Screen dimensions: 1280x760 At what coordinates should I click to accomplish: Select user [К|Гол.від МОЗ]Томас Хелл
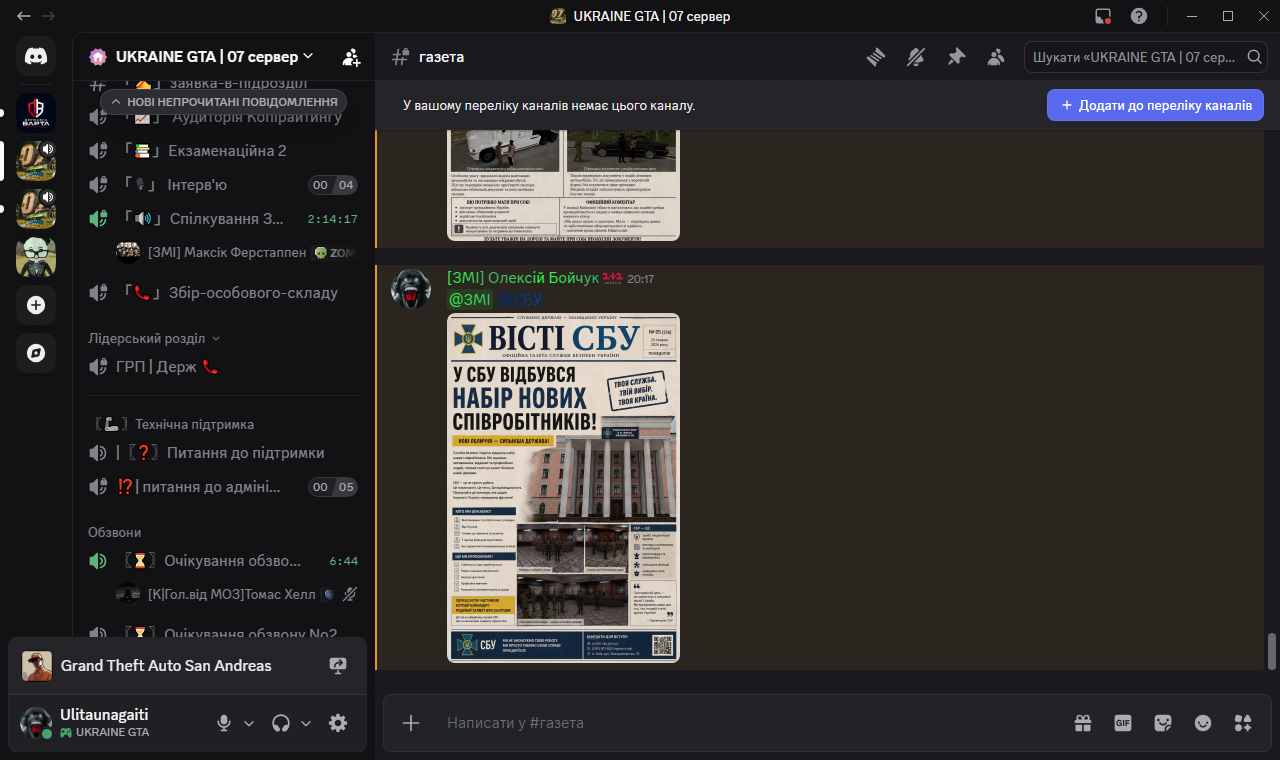click(x=237, y=594)
